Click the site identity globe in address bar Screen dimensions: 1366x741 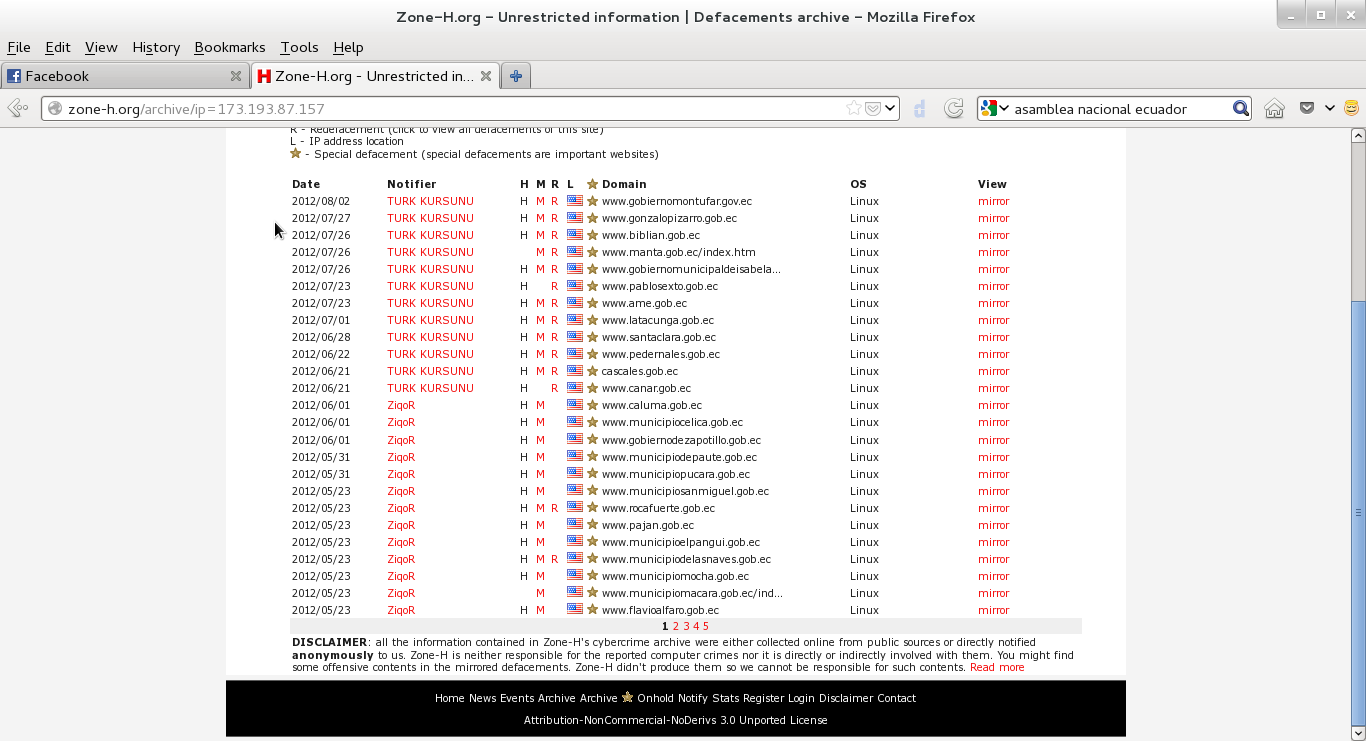55,109
